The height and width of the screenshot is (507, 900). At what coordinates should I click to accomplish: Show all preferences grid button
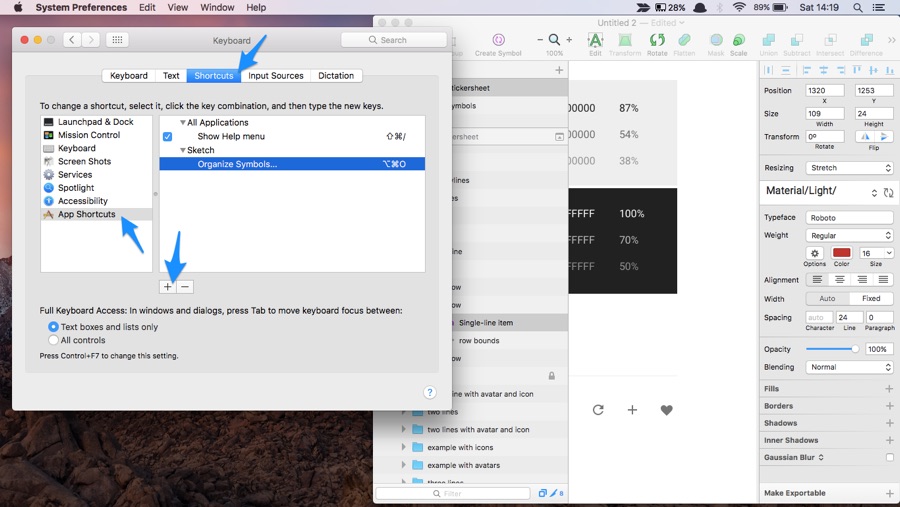click(117, 40)
